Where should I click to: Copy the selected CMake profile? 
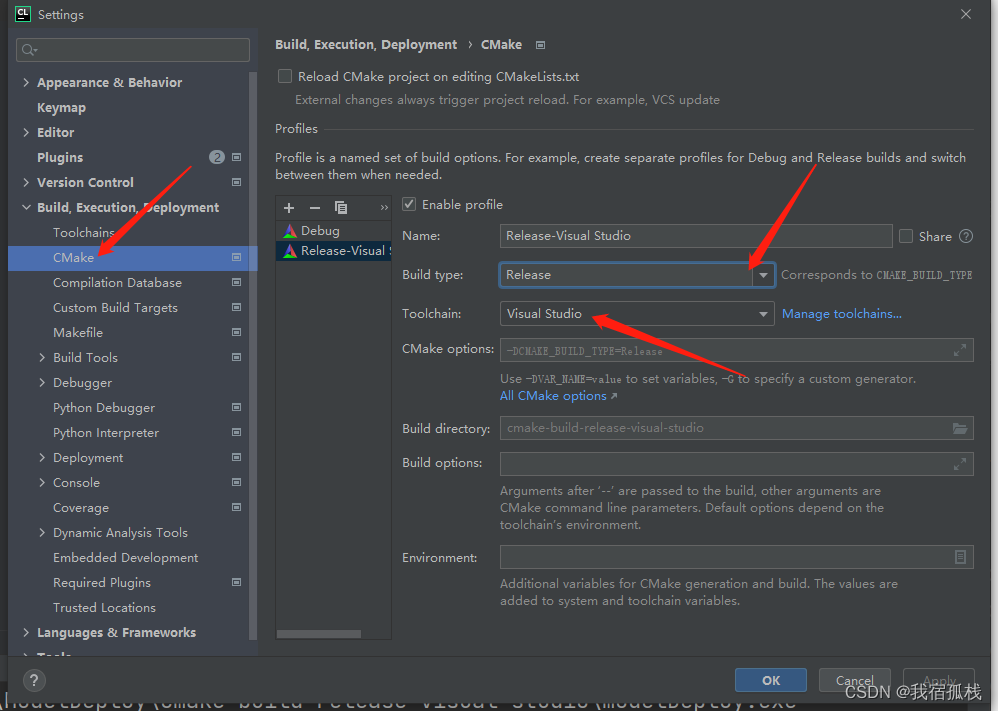tap(341, 208)
